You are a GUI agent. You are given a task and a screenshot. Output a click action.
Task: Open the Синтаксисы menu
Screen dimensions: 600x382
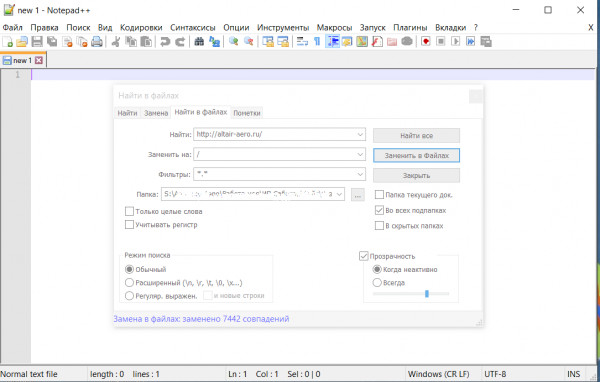pyautogui.click(x=192, y=28)
